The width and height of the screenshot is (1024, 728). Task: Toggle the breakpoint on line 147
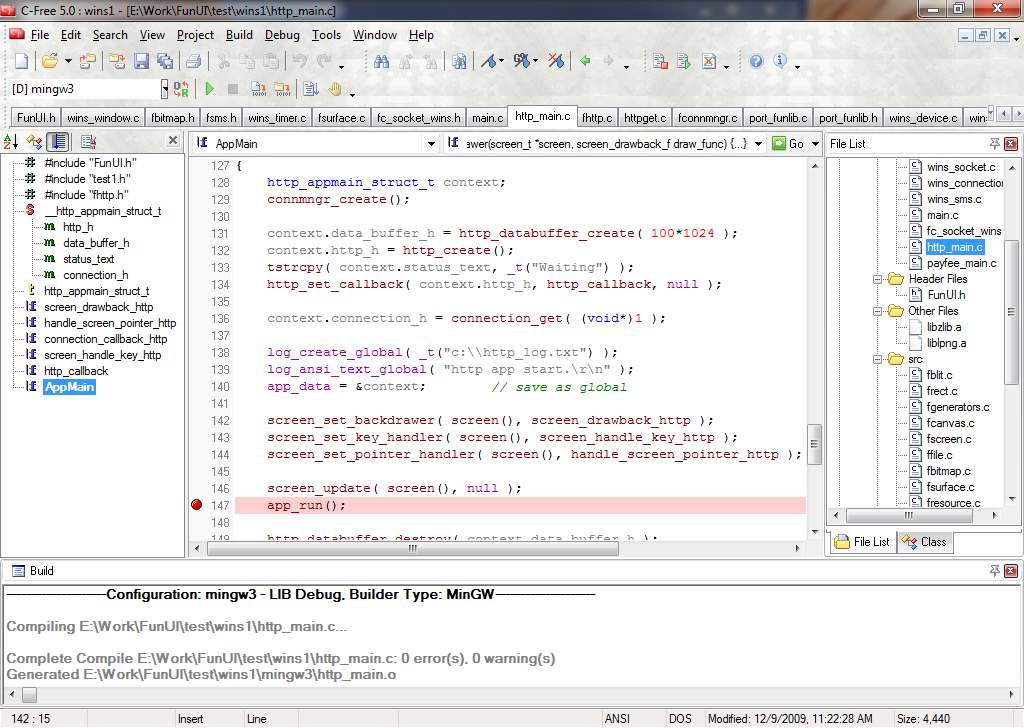click(196, 506)
